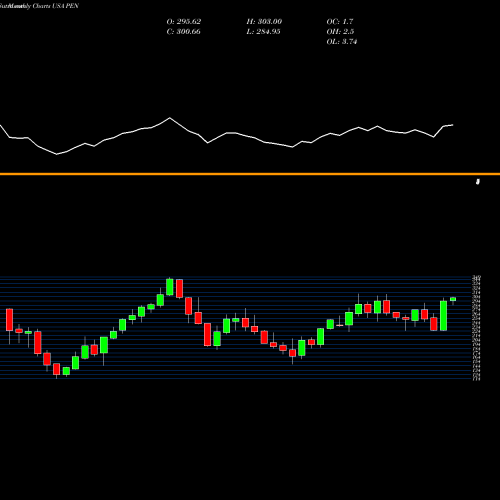Select the tall green candle before the last one

(443, 316)
